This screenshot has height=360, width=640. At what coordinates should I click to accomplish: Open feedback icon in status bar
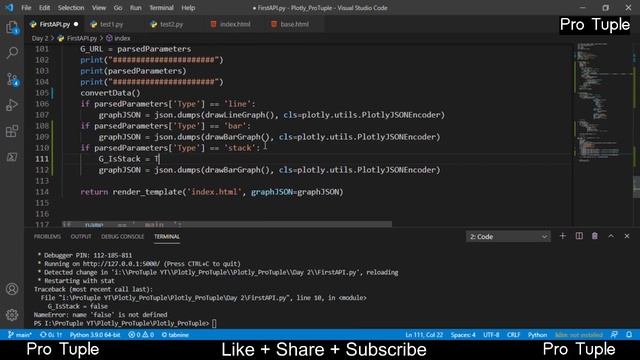pyautogui.click(x=614, y=335)
